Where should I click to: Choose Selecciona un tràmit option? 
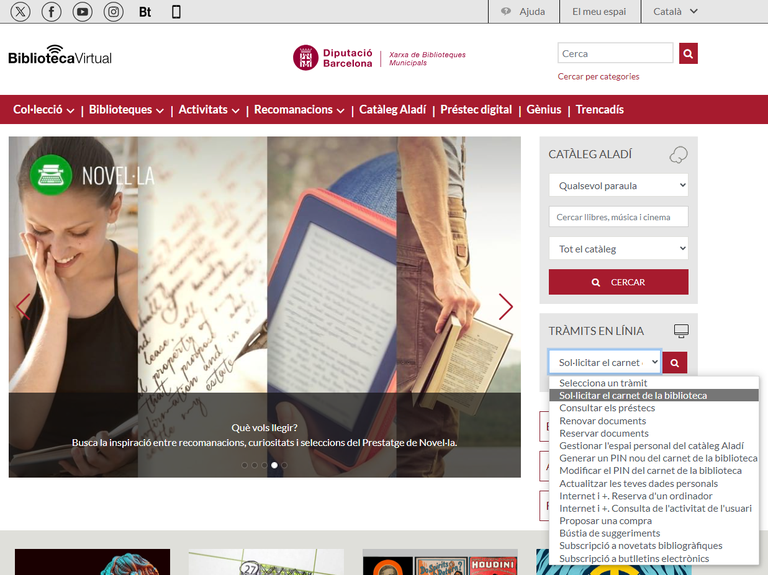[x=654, y=383]
